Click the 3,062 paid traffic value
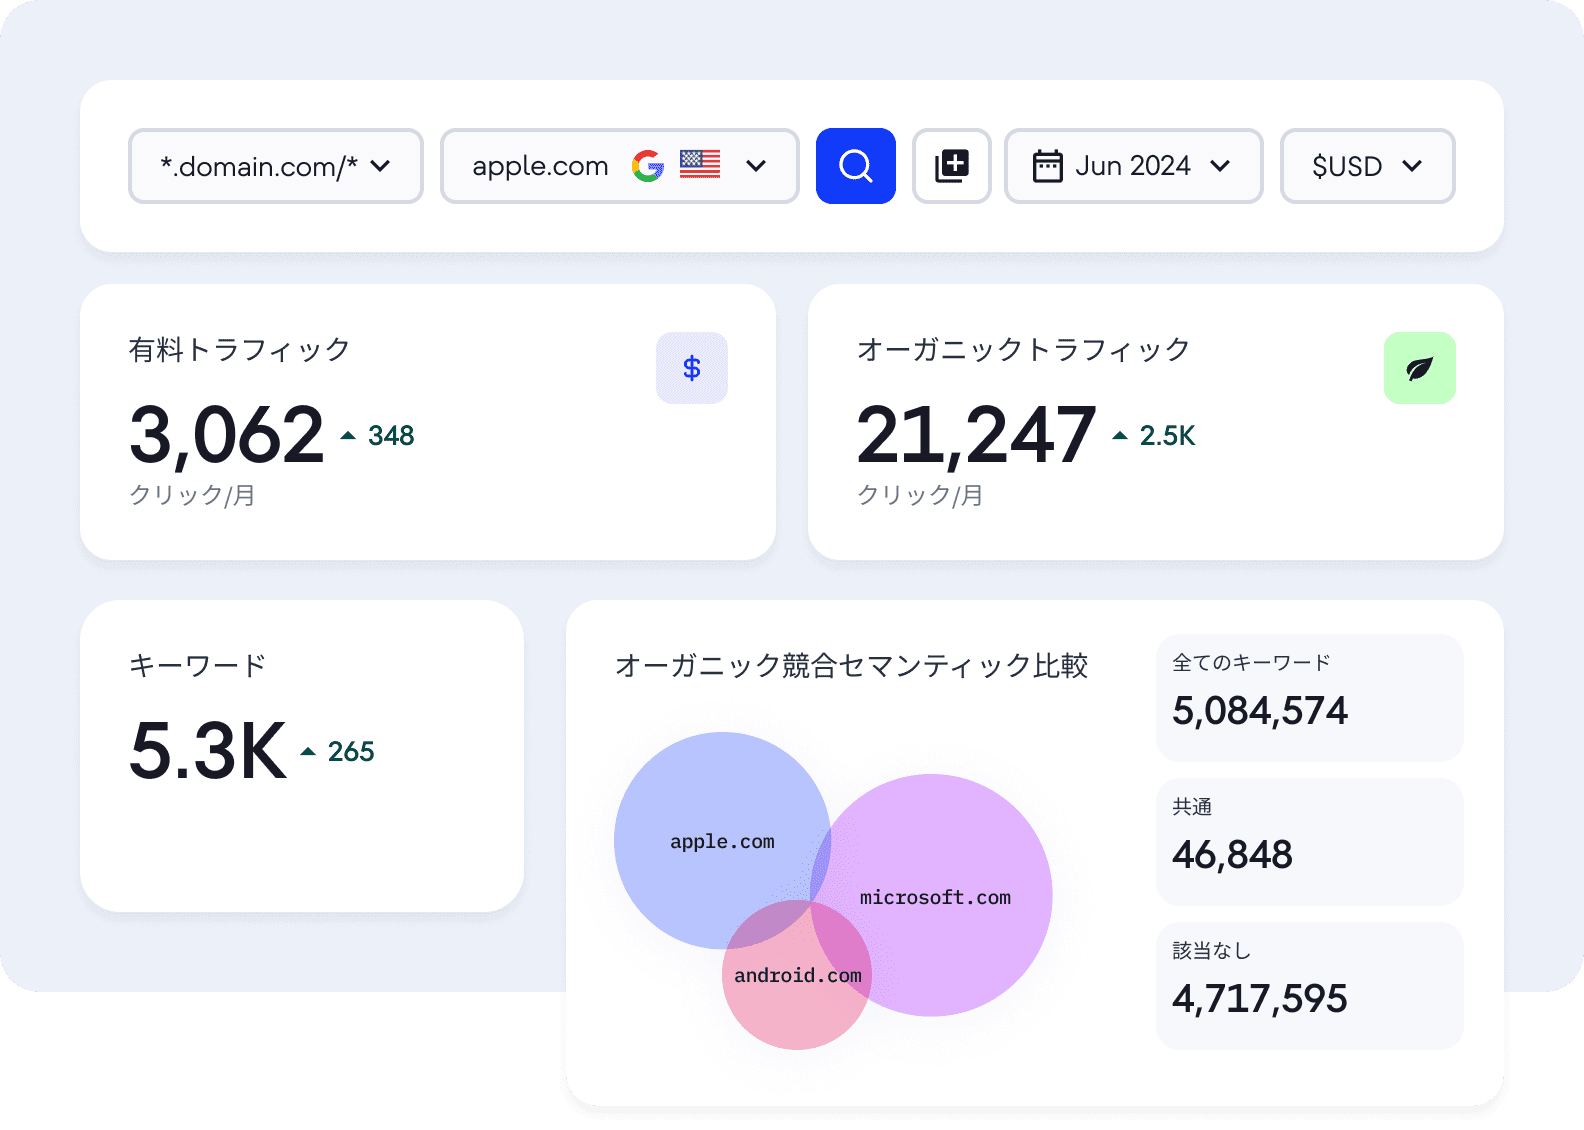This screenshot has width=1584, height=1130. pyautogui.click(x=227, y=436)
